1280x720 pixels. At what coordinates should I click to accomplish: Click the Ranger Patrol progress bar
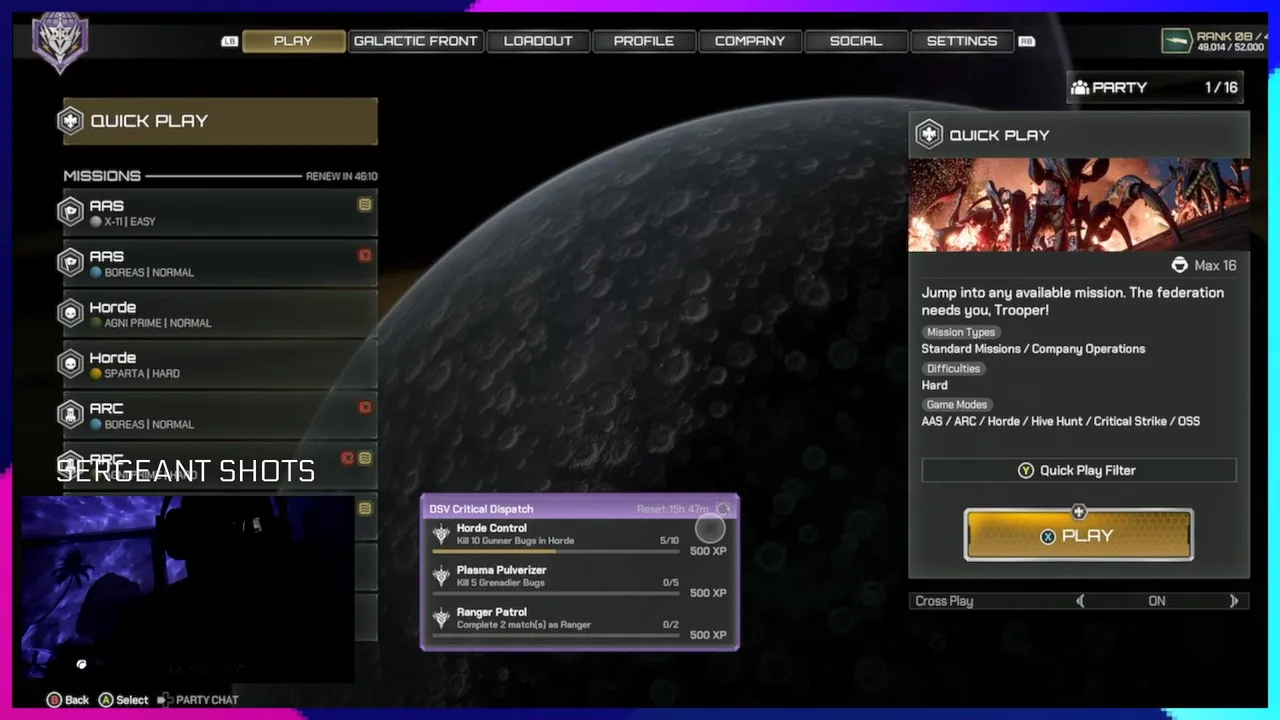tap(556, 635)
